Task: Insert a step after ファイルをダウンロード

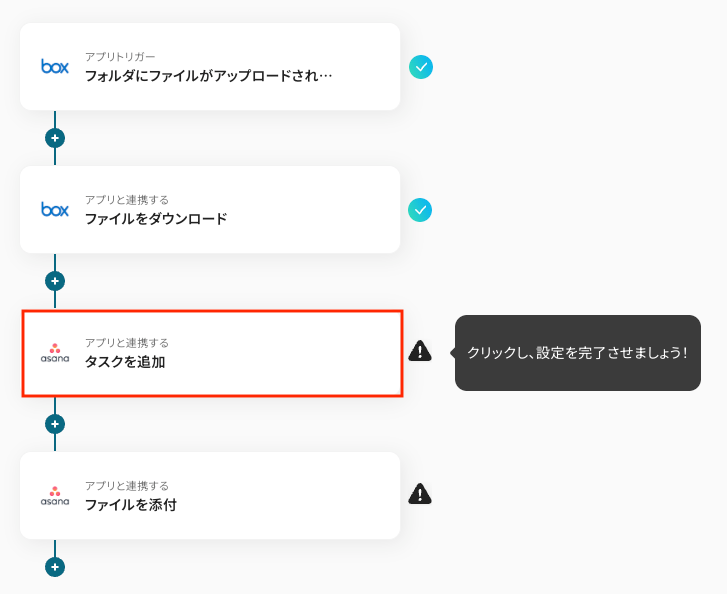Action: (55, 281)
